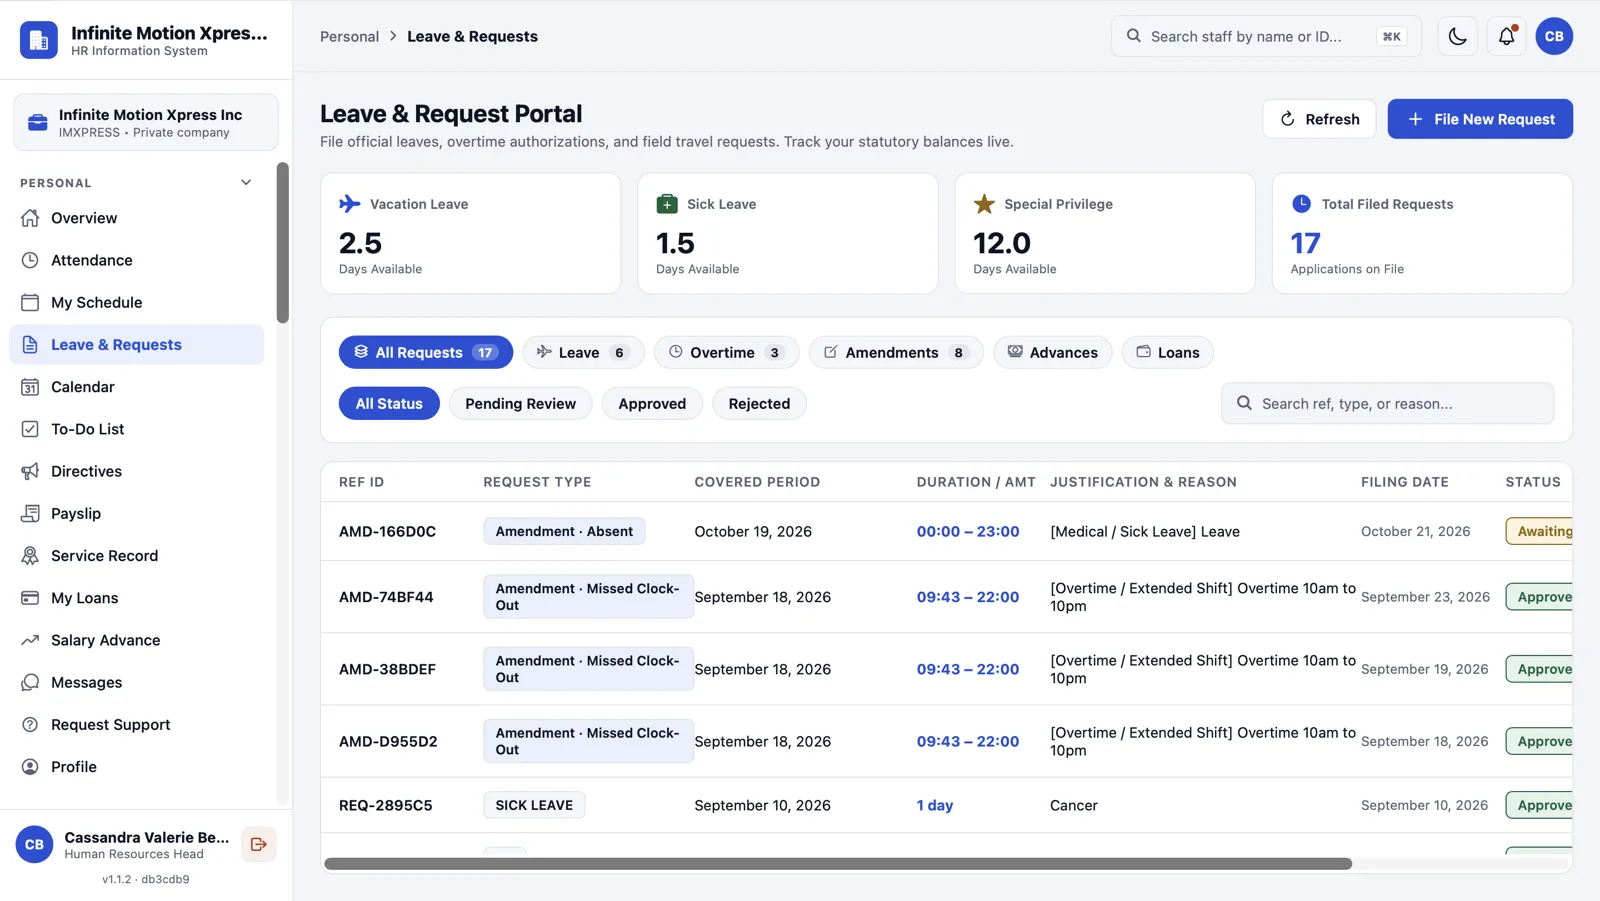
Task: Open Messages in sidebar
Action: click(x=137, y=682)
